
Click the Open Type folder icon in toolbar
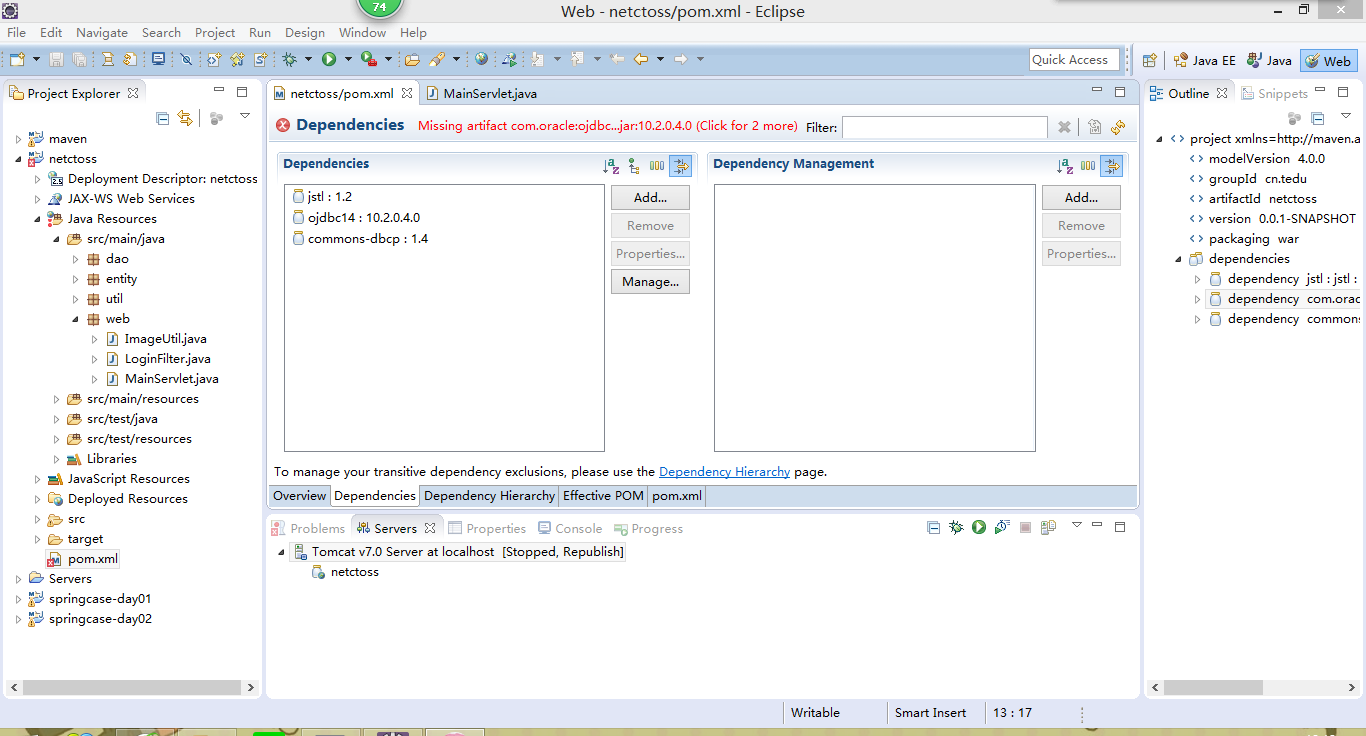(412, 59)
